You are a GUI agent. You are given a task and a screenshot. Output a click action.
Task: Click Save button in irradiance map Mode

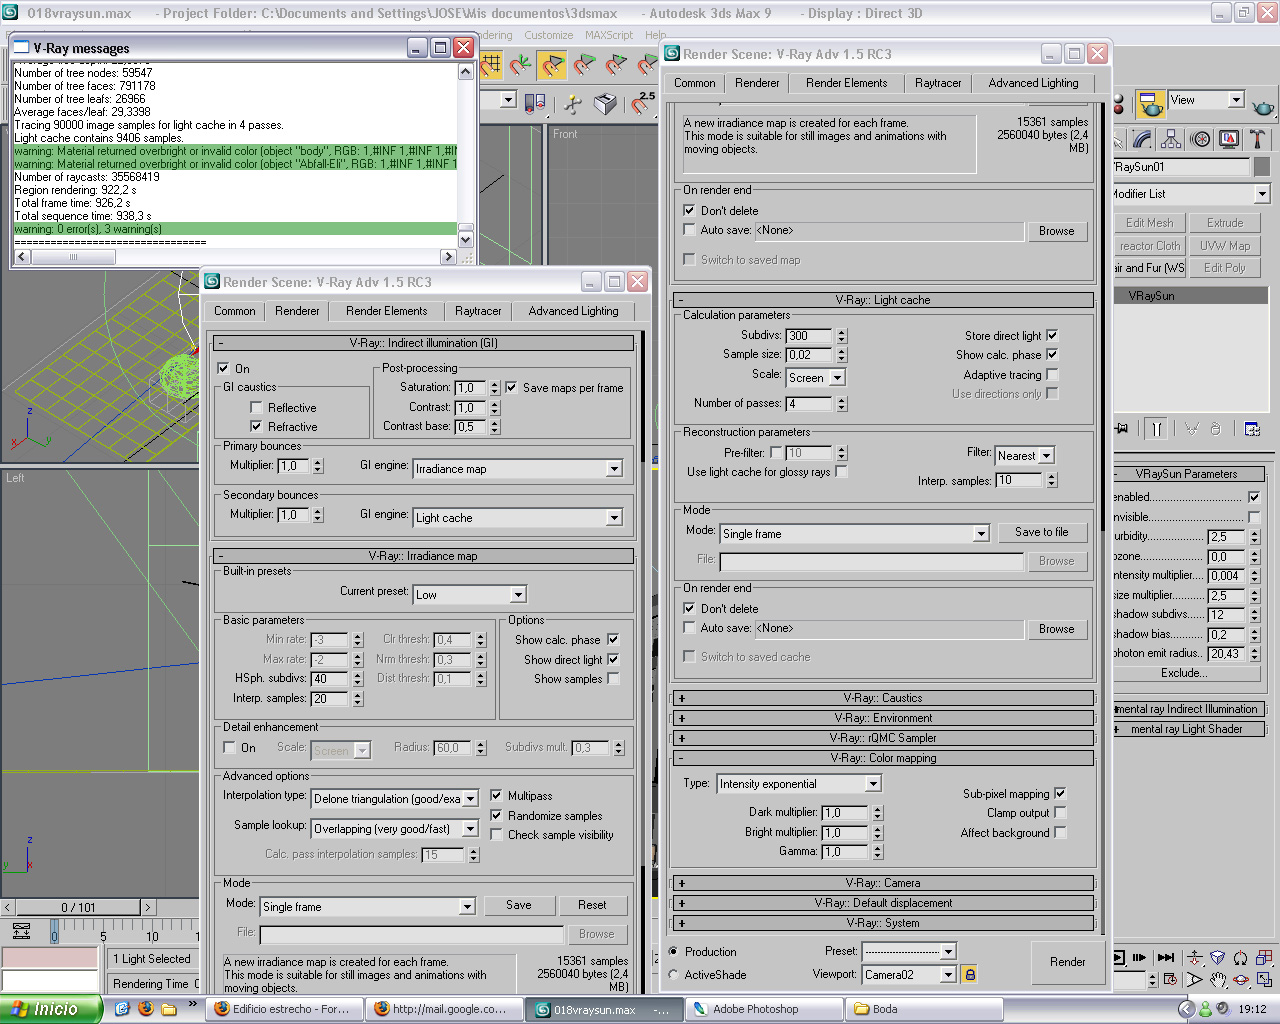[x=518, y=905]
